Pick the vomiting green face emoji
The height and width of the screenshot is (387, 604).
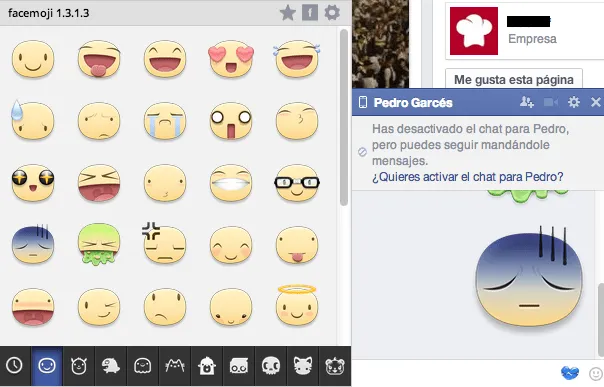click(x=99, y=244)
